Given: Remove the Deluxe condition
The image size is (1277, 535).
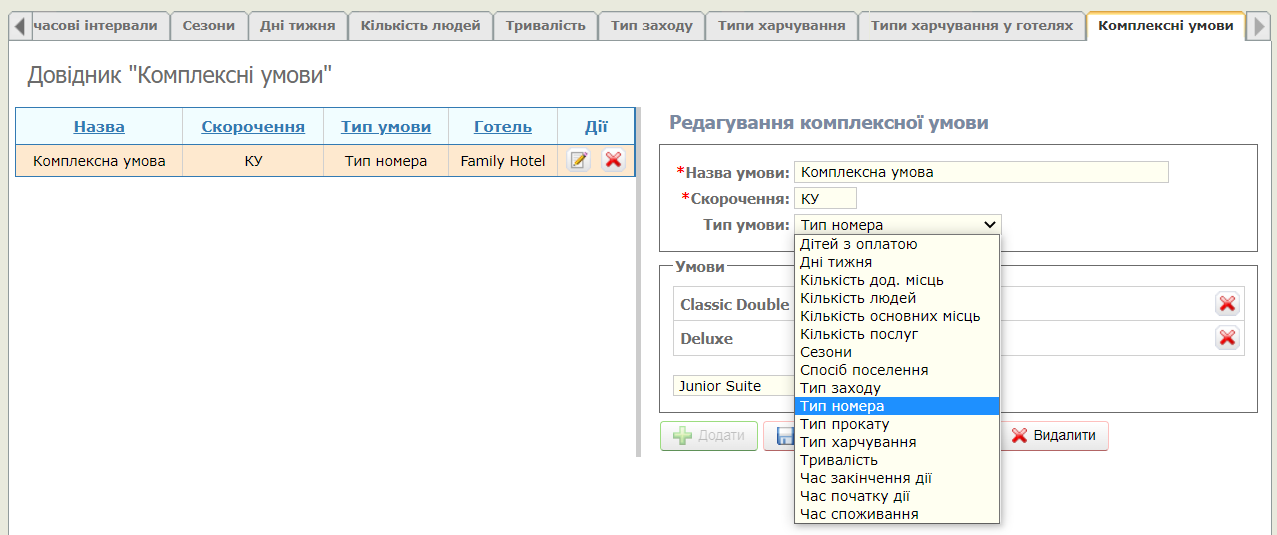Looking at the screenshot, I should 1226,338.
